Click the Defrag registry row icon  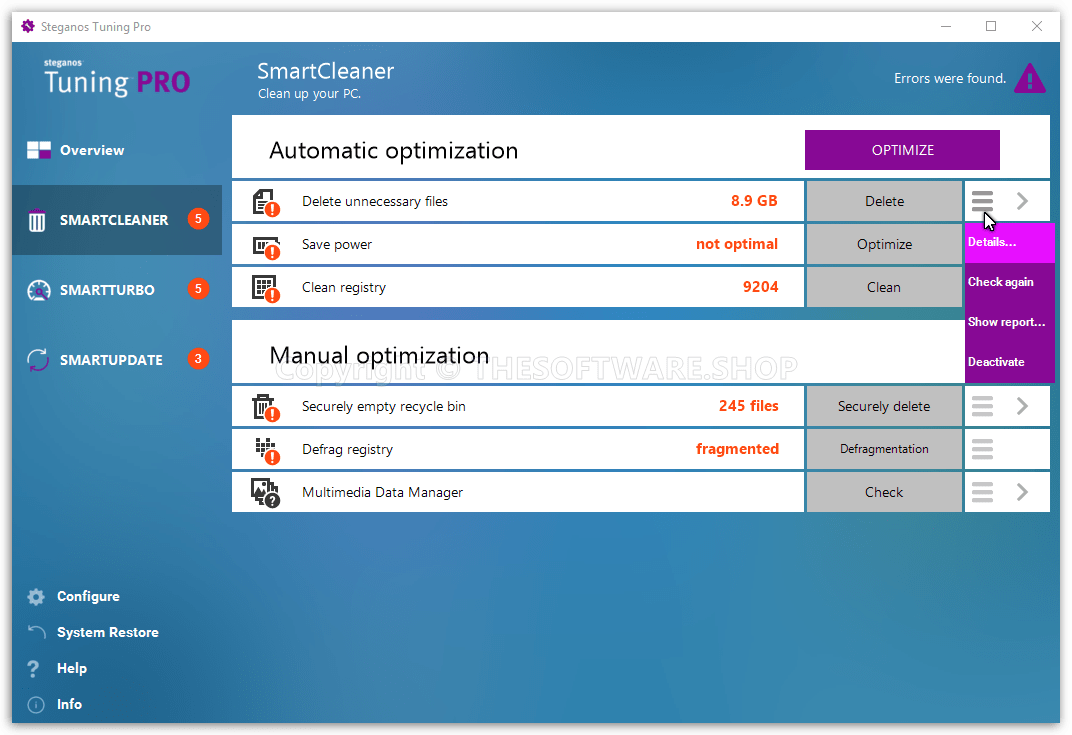coord(265,450)
